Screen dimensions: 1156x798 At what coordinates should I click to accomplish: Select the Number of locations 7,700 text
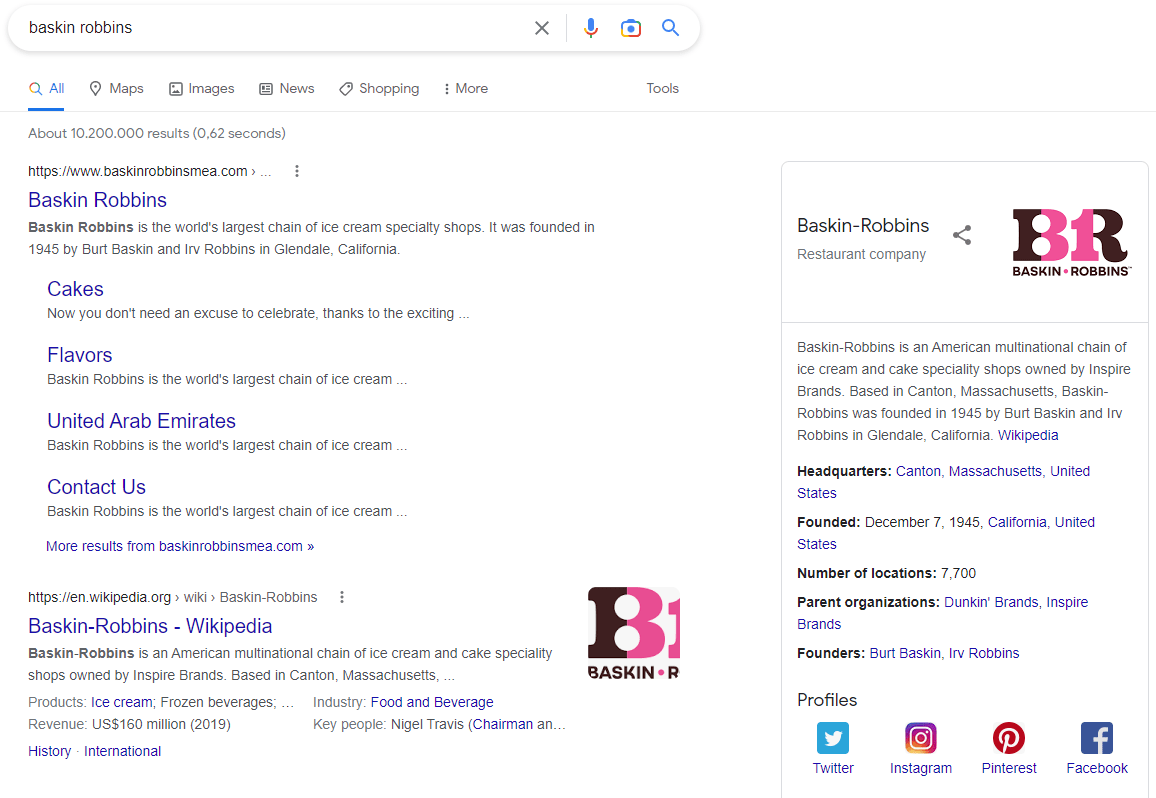coord(886,573)
